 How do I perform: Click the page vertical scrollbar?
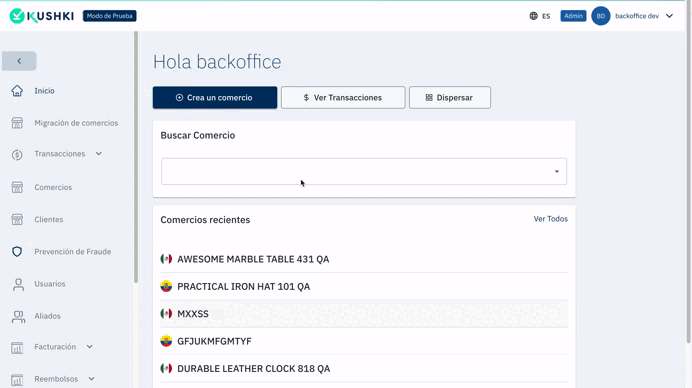pyautogui.click(x=689, y=172)
